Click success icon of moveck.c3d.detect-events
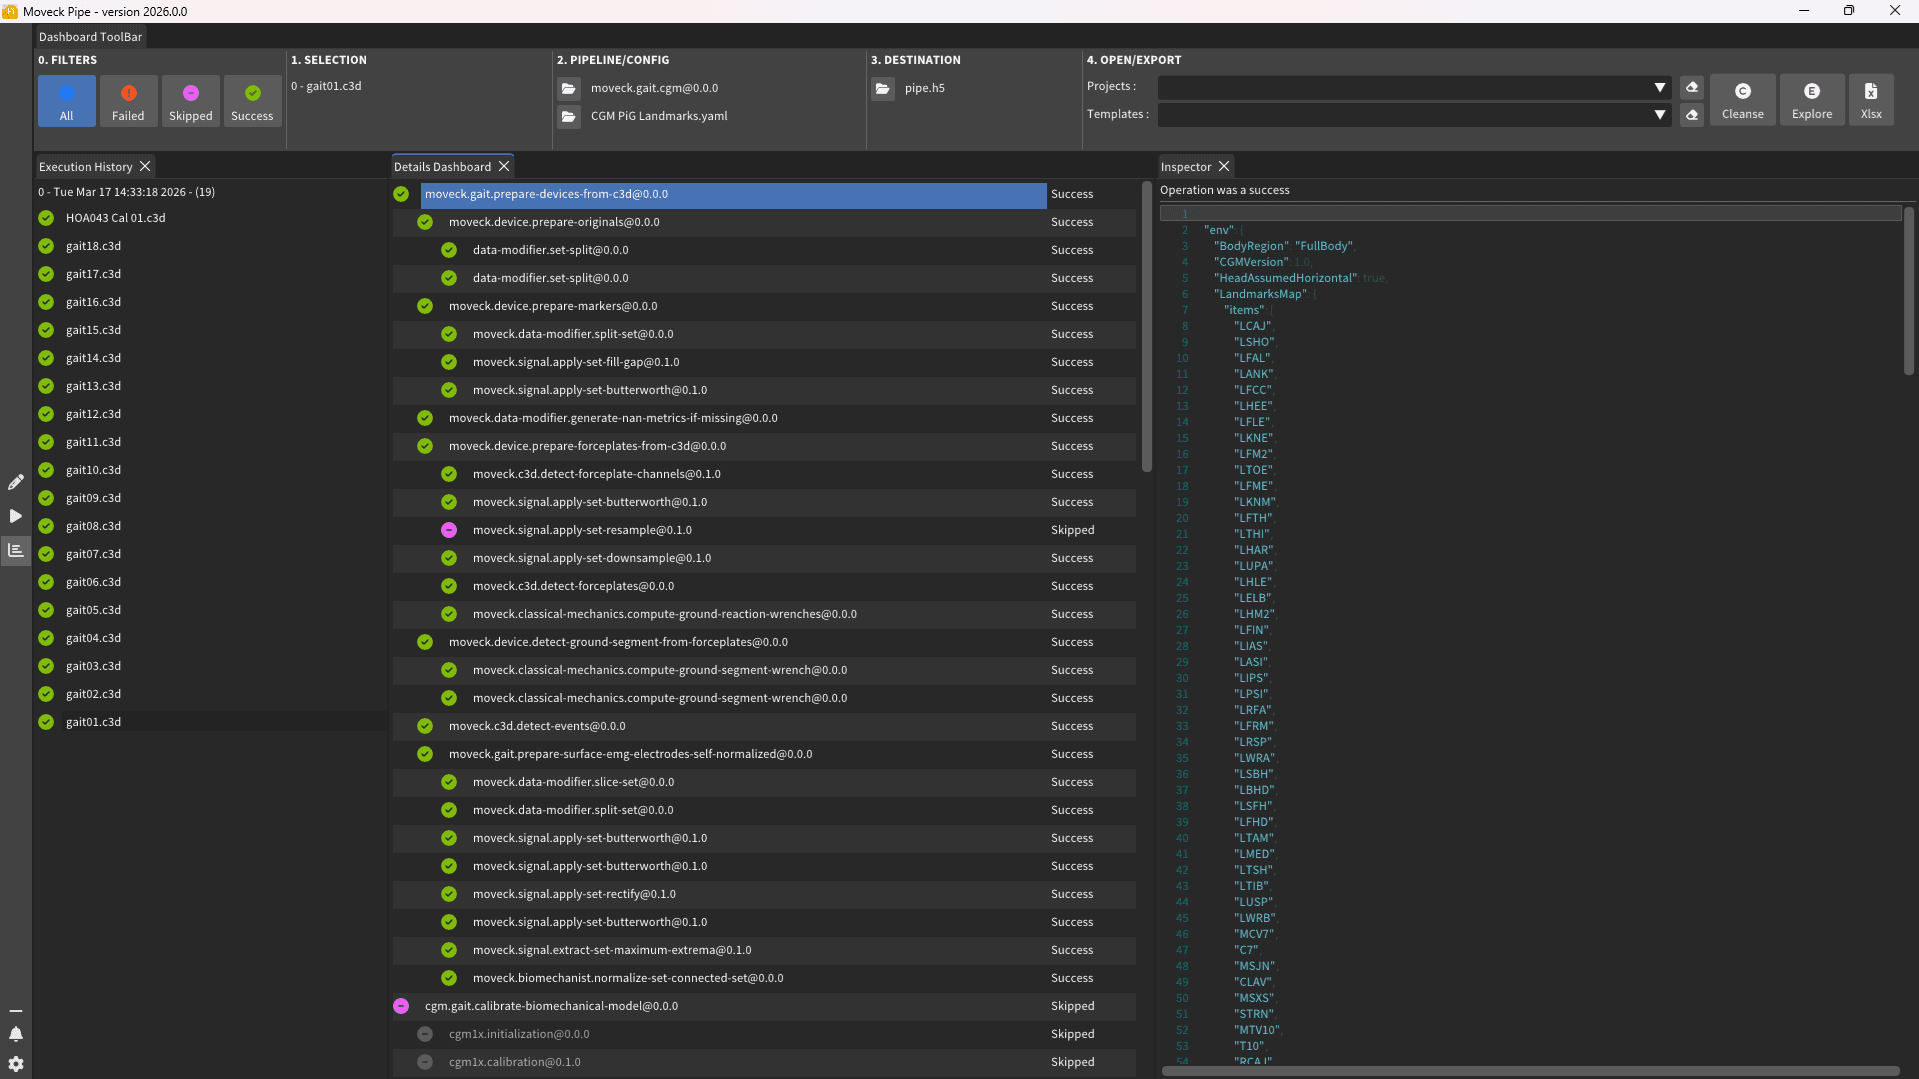Screen dimensions: 1919x1079 pyautogui.click(x=425, y=726)
